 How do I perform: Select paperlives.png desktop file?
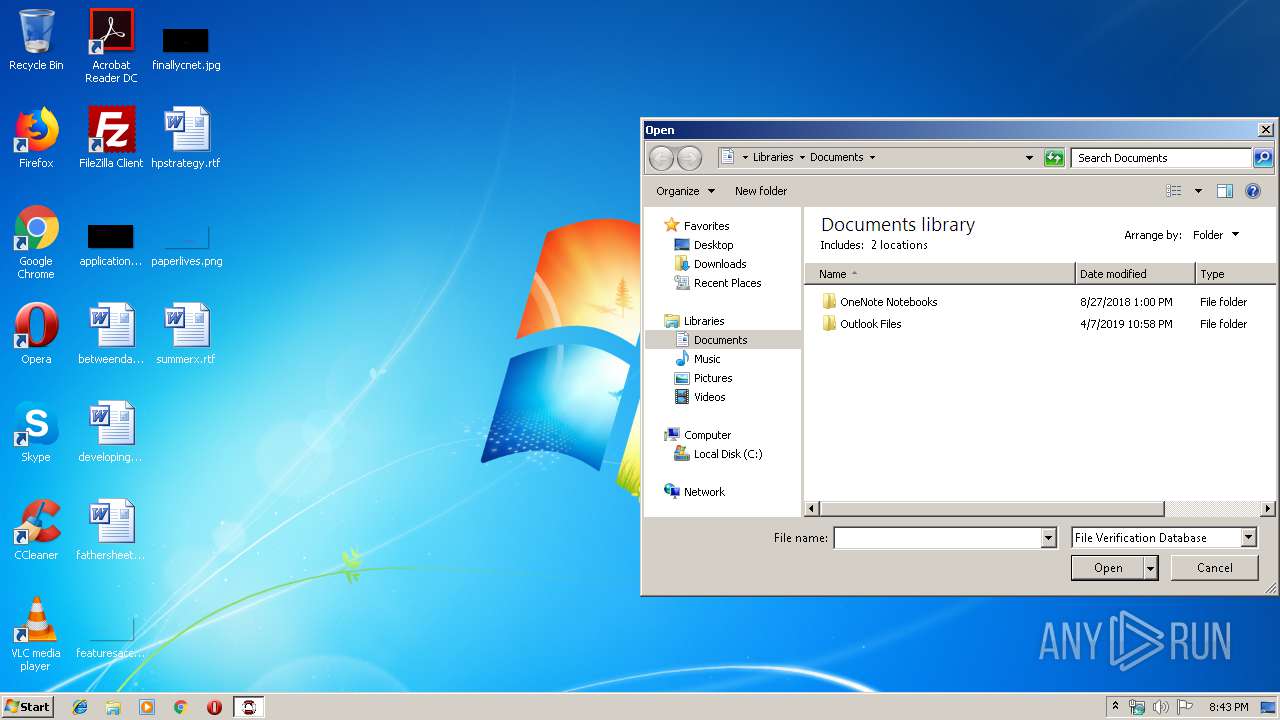click(186, 246)
